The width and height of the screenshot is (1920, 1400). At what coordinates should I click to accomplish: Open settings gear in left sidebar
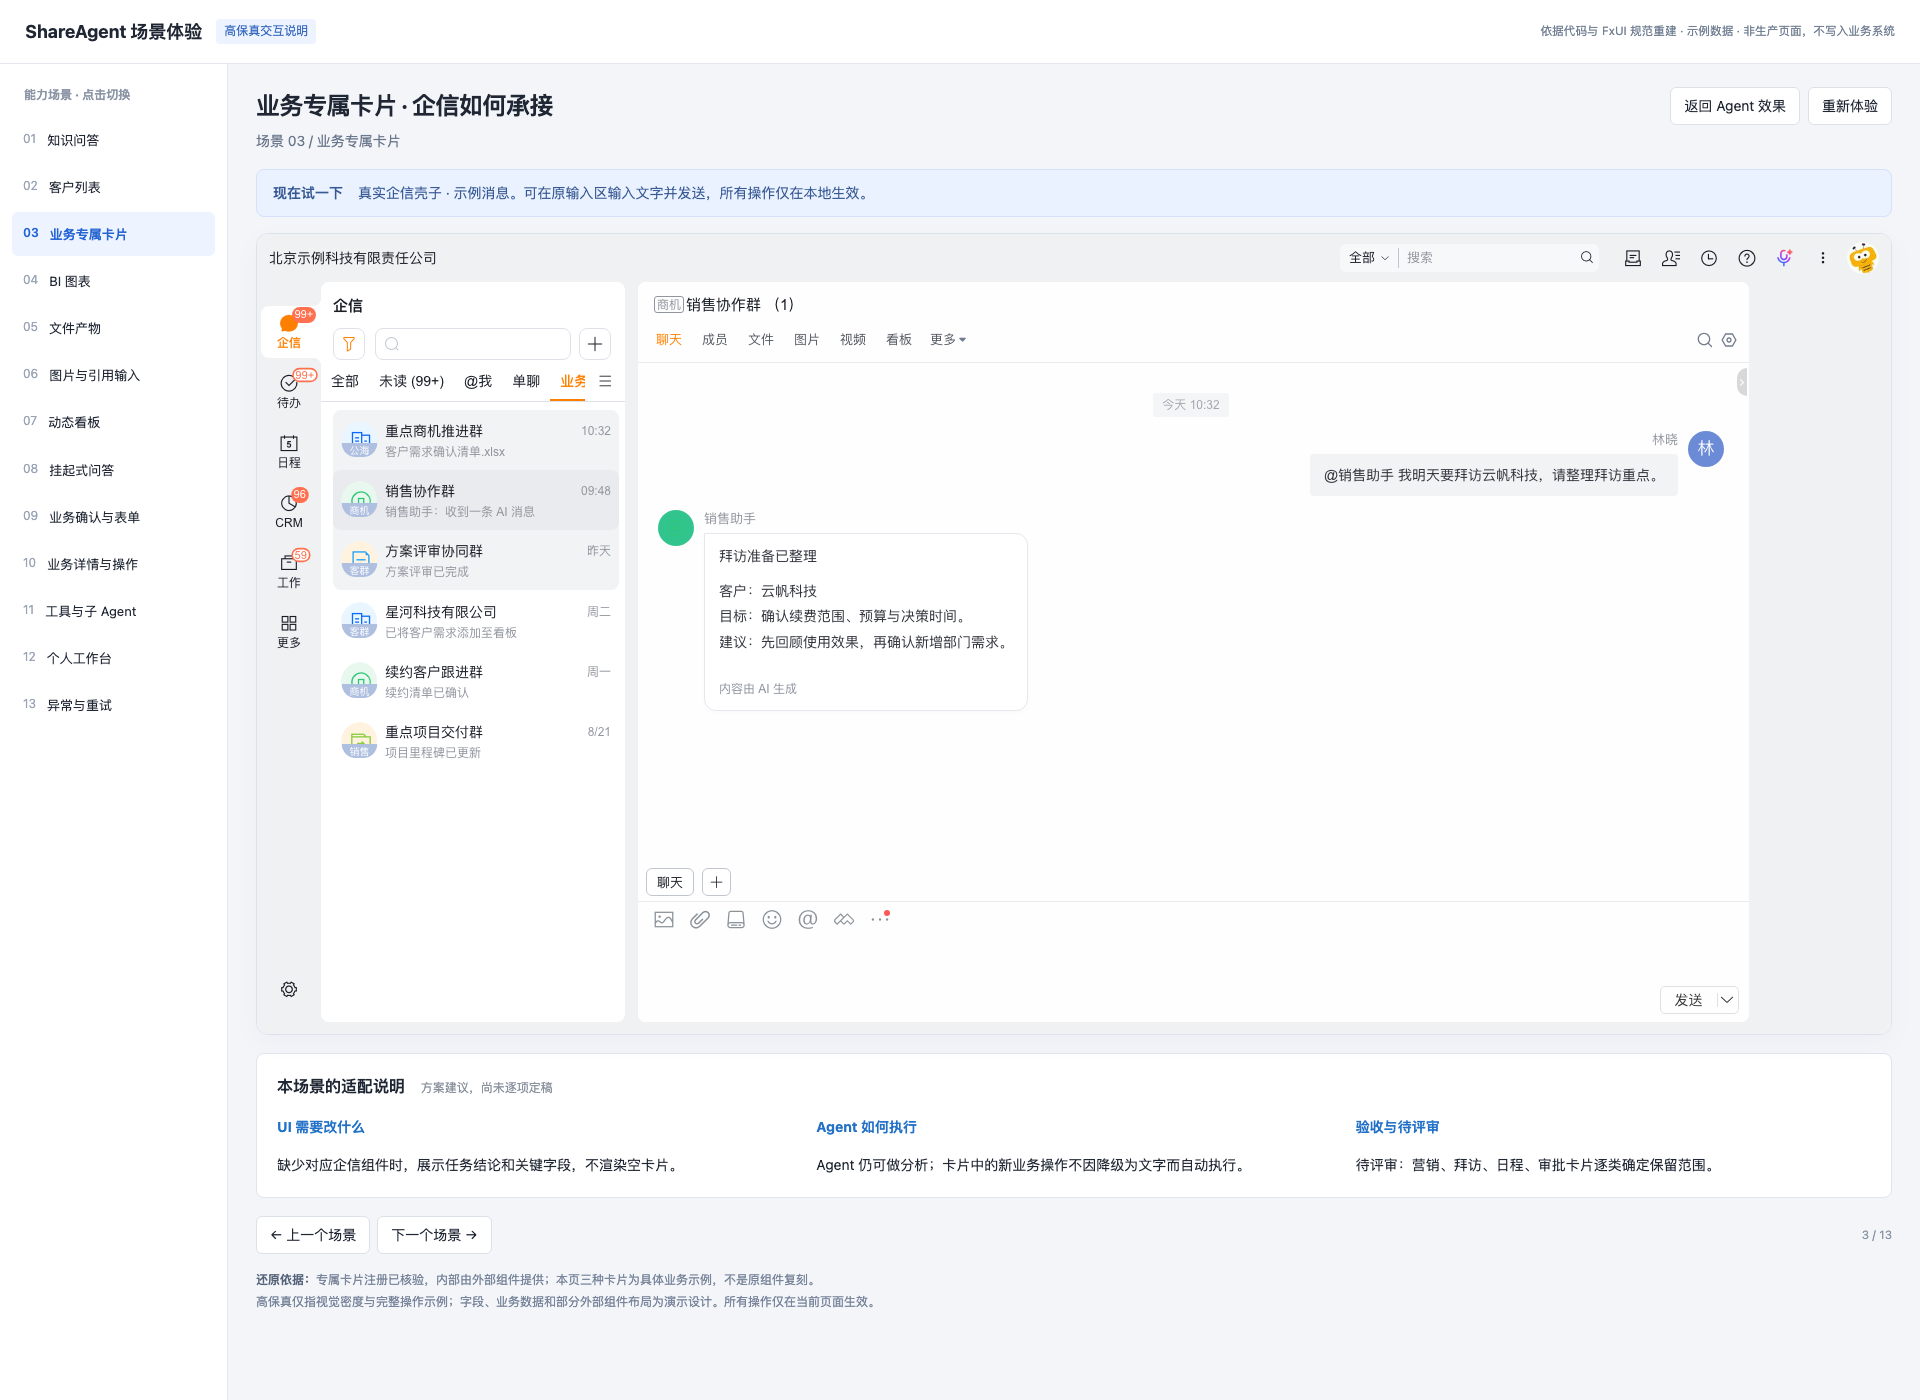click(x=289, y=989)
